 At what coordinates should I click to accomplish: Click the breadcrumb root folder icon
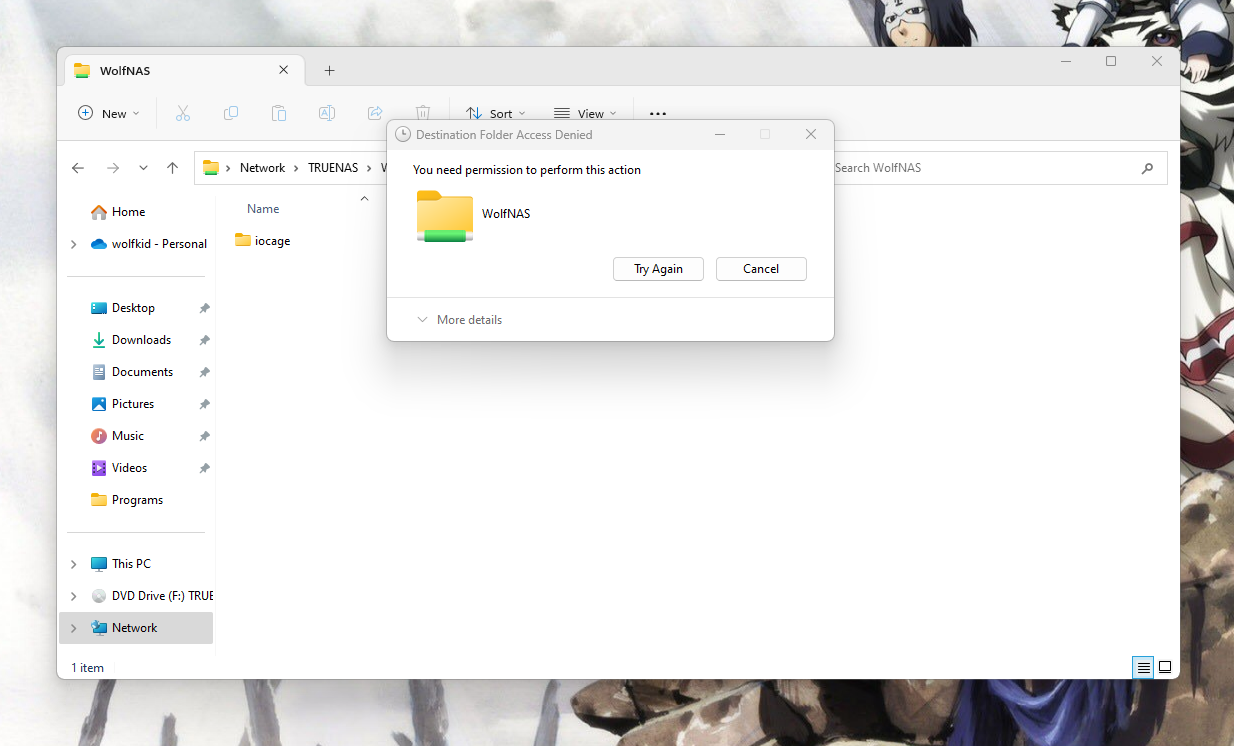pyautogui.click(x=211, y=168)
